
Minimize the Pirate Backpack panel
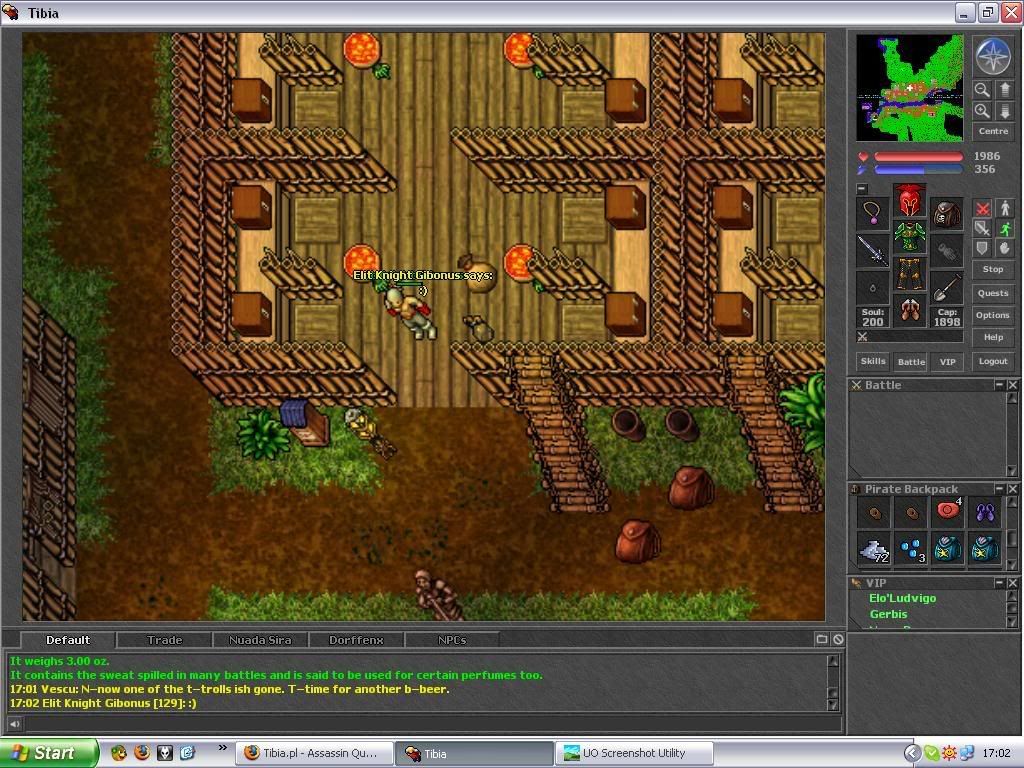click(999, 489)
